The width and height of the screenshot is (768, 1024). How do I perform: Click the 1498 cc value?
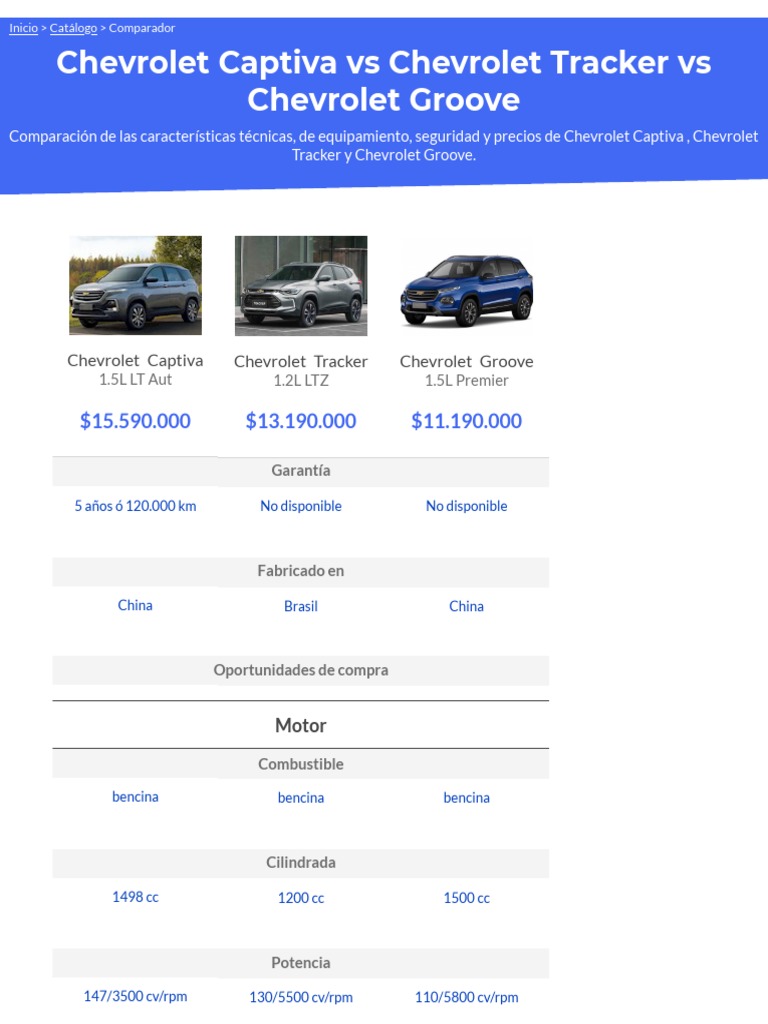[135, 897]
